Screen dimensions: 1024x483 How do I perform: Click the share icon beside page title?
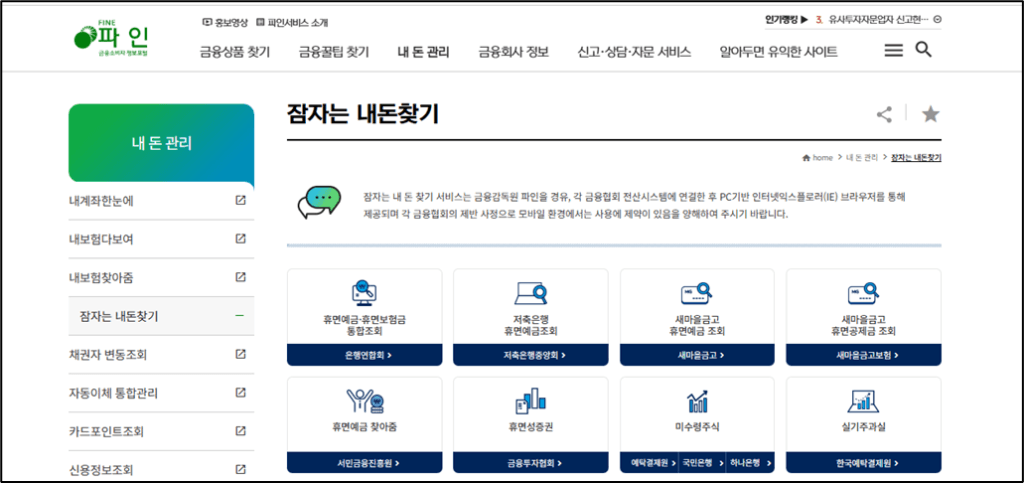(884, 115)
